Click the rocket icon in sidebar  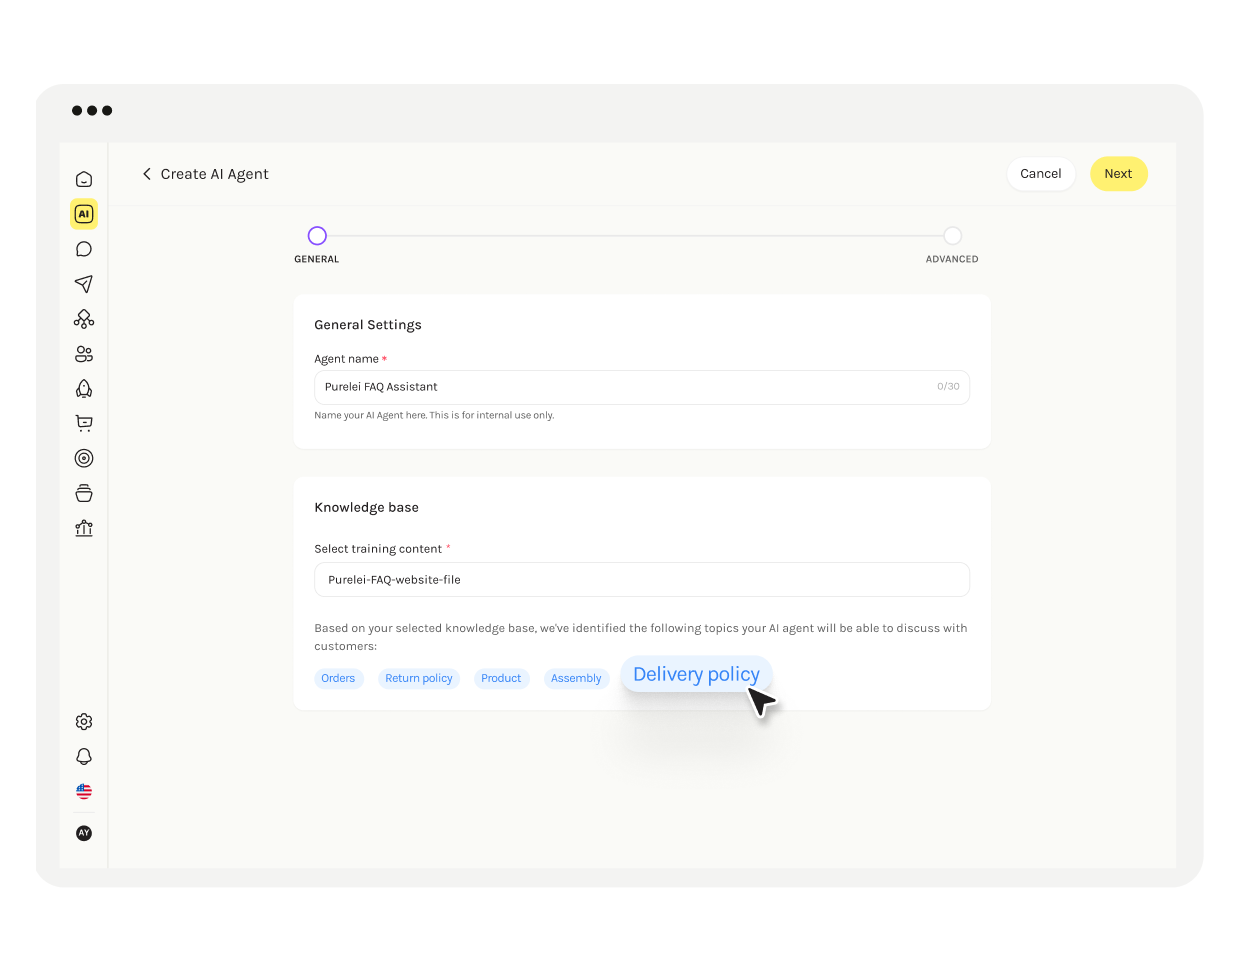tap(84, 389)
